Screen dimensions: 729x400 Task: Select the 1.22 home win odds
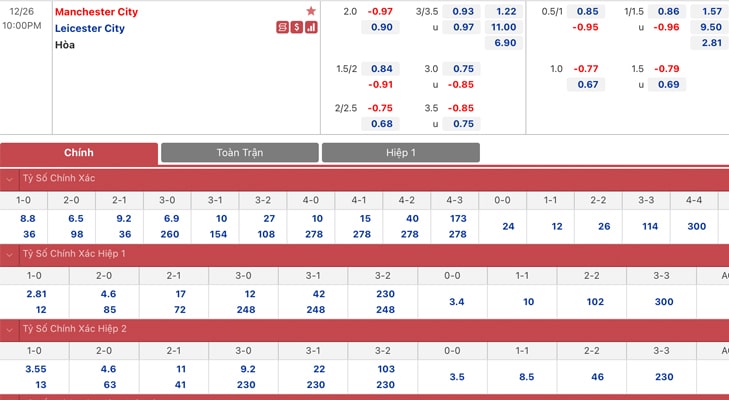point(504,12)
